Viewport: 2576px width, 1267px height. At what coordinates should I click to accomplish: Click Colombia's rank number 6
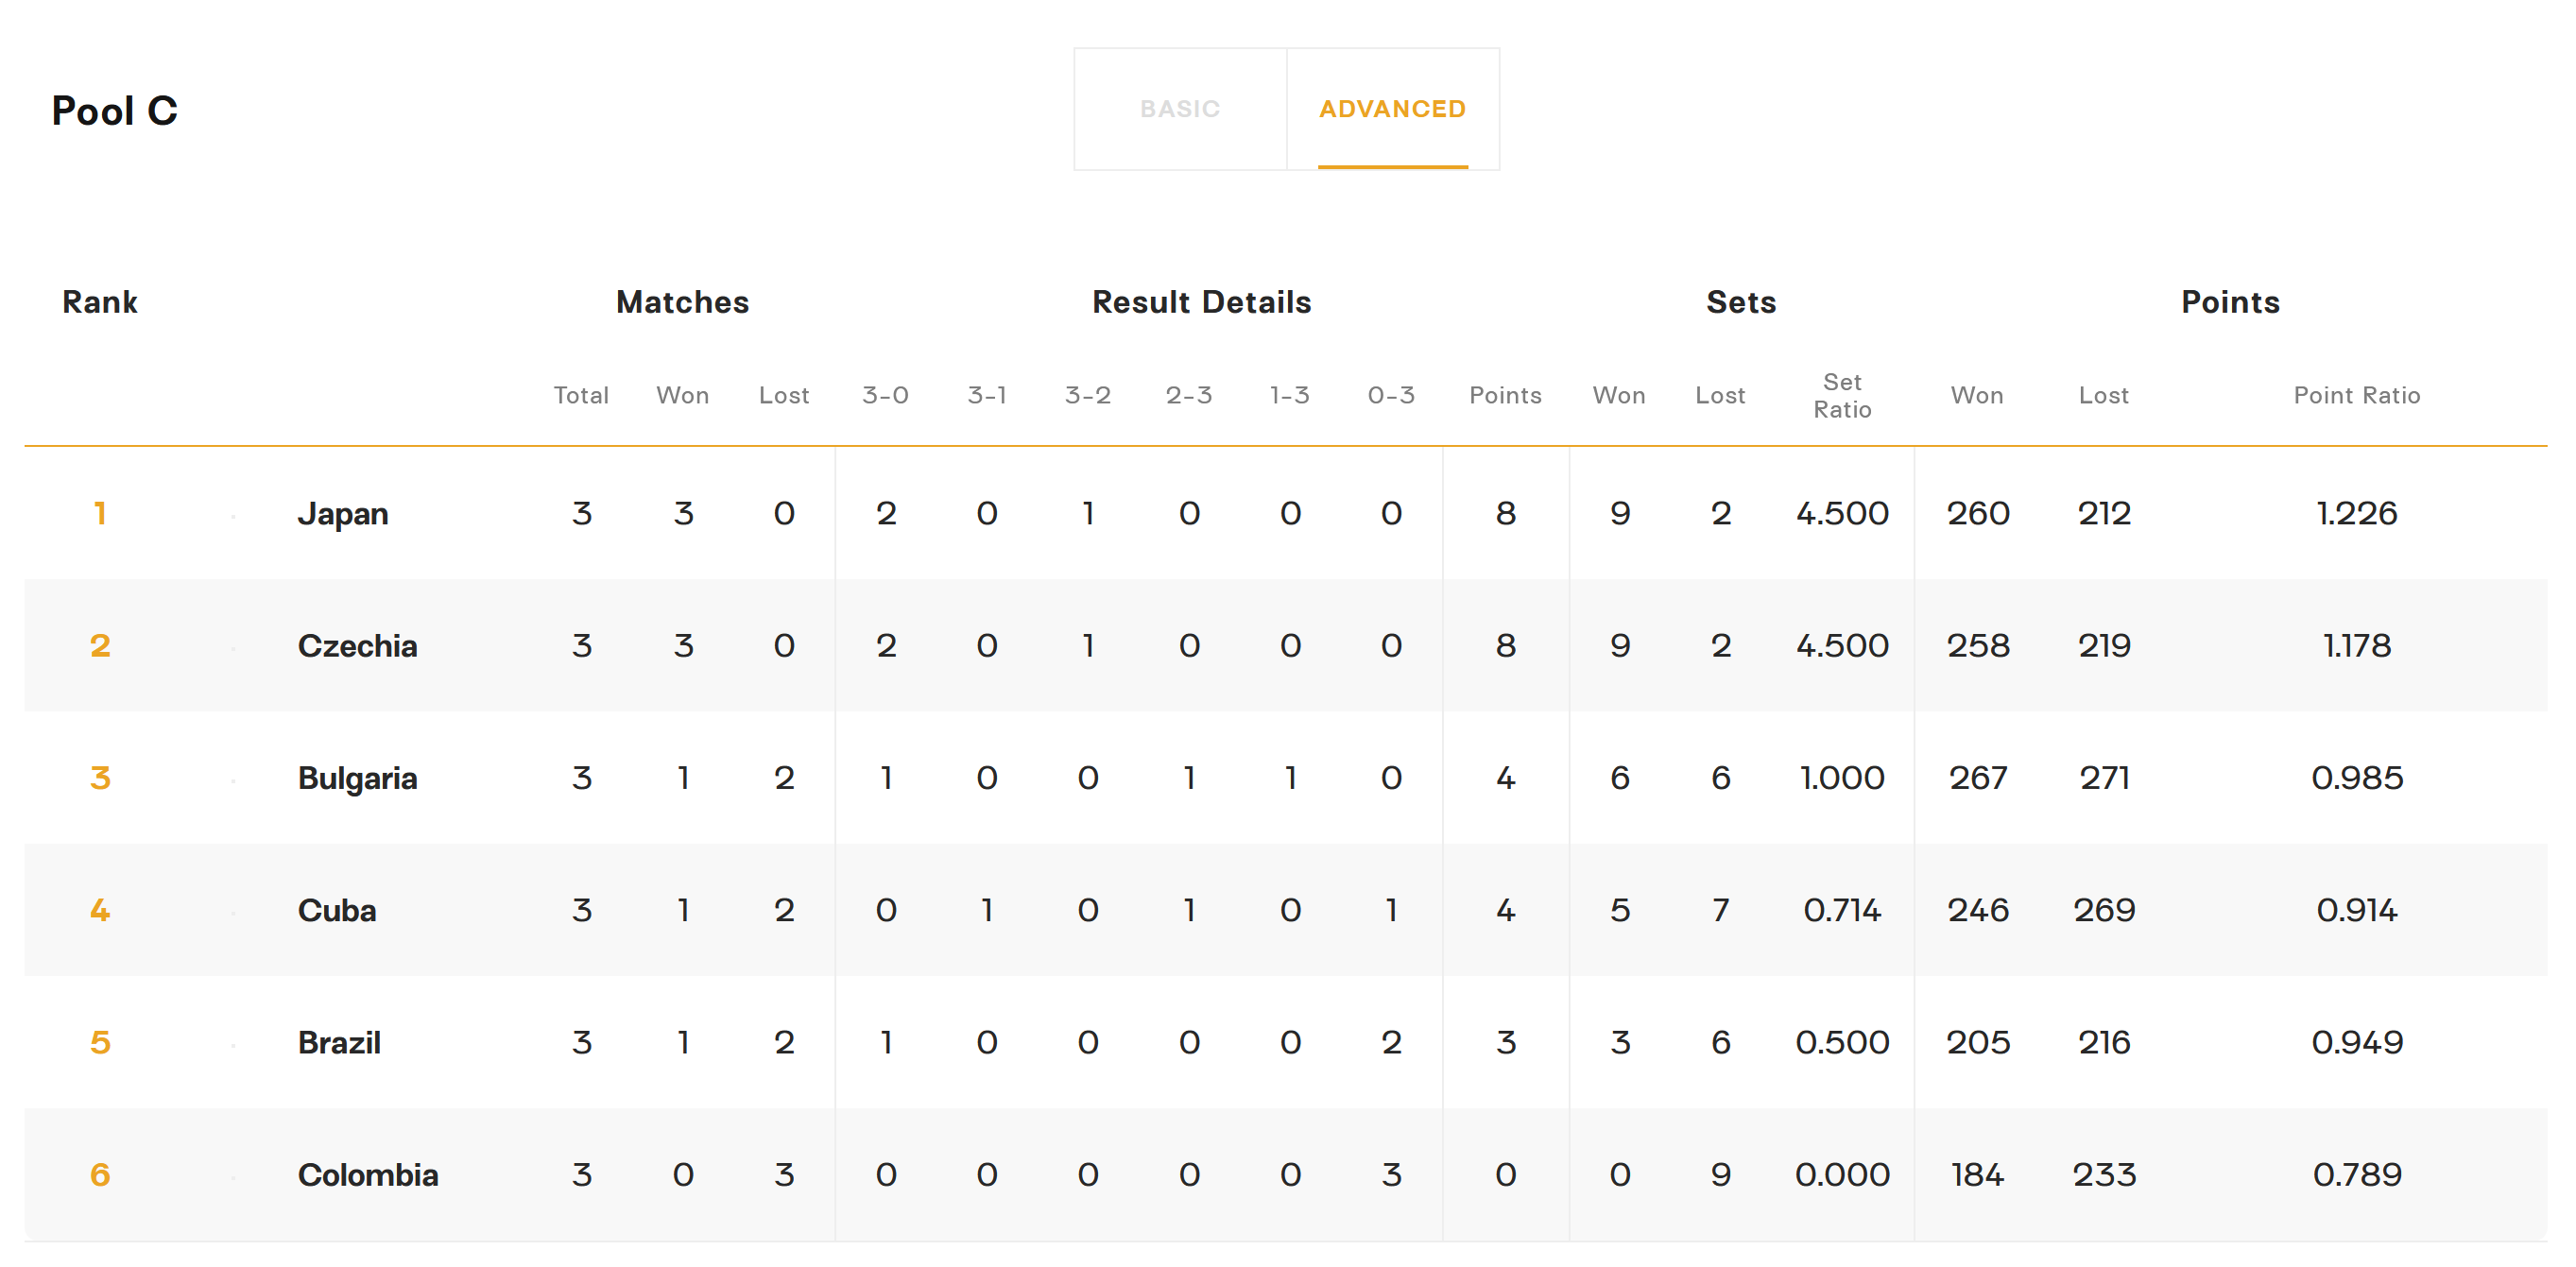[x=99, y=1174]
